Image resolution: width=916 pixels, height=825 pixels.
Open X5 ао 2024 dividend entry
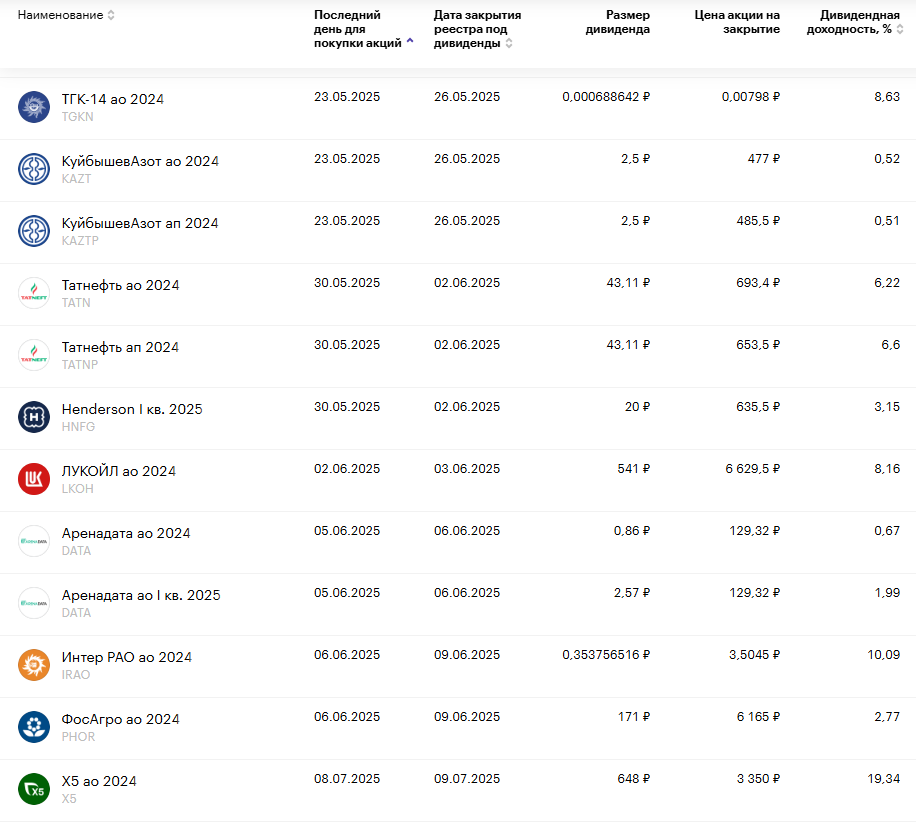pos(99,781)
